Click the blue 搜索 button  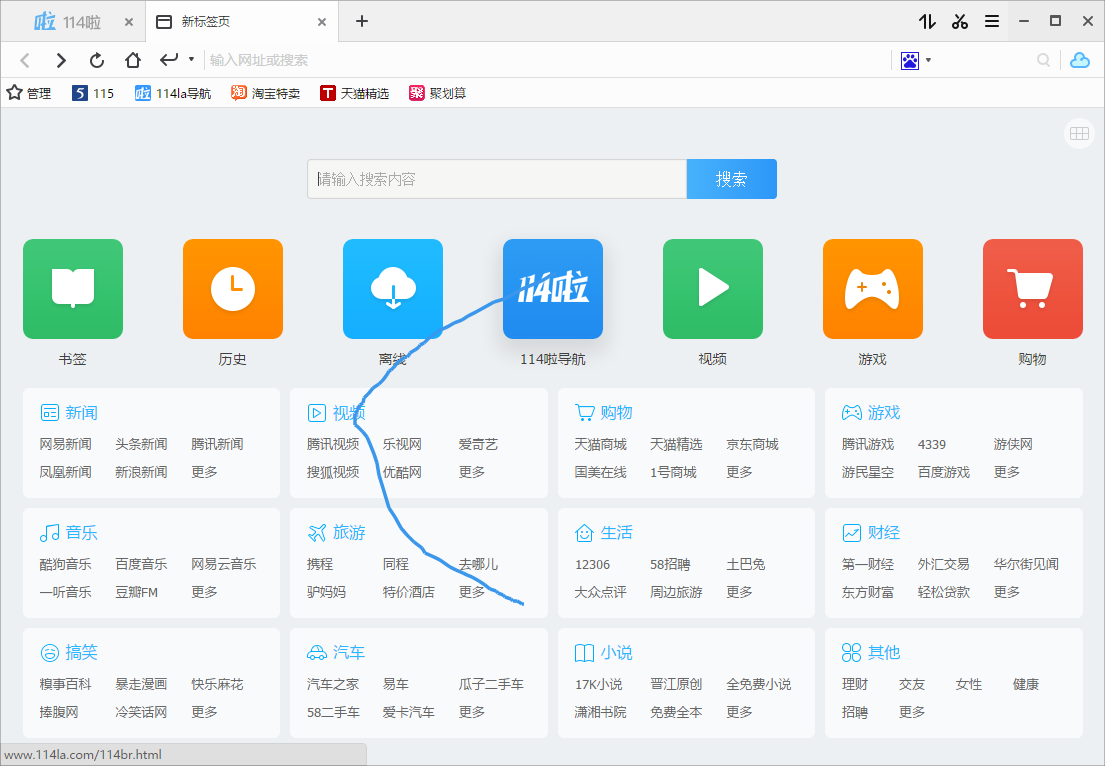tap(731, 179)
